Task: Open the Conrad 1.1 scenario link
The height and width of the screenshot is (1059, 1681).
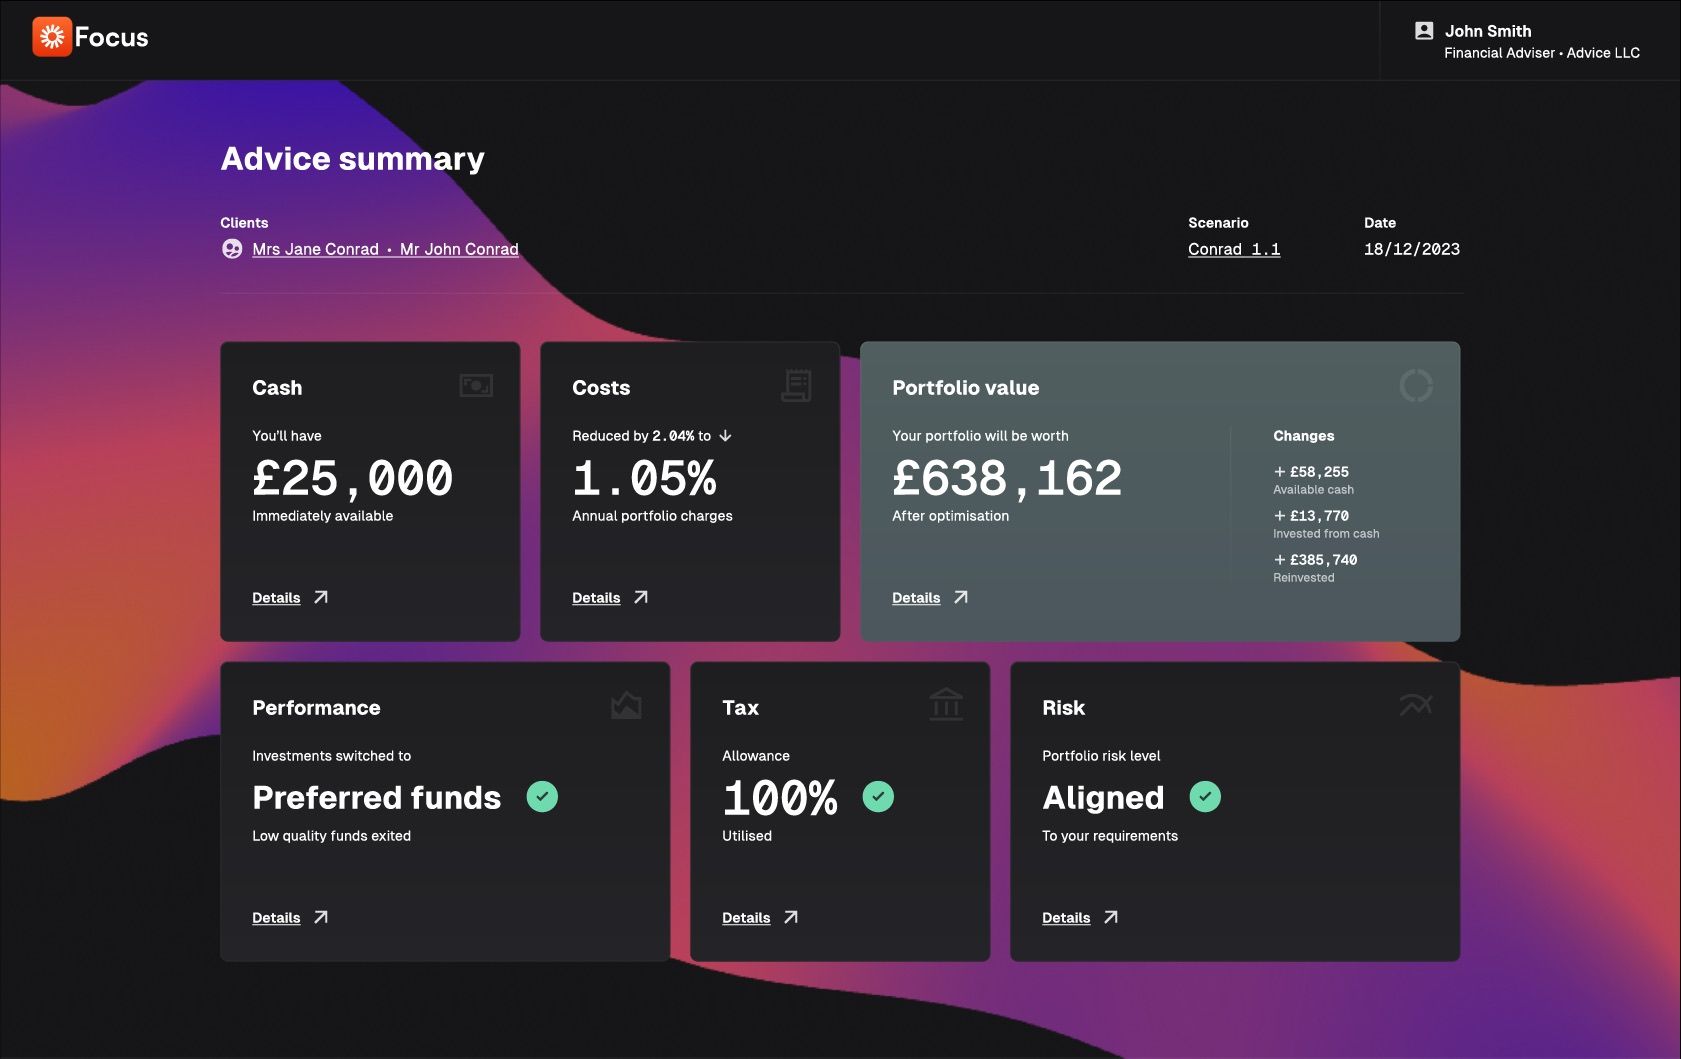Action: (1234, 249)
